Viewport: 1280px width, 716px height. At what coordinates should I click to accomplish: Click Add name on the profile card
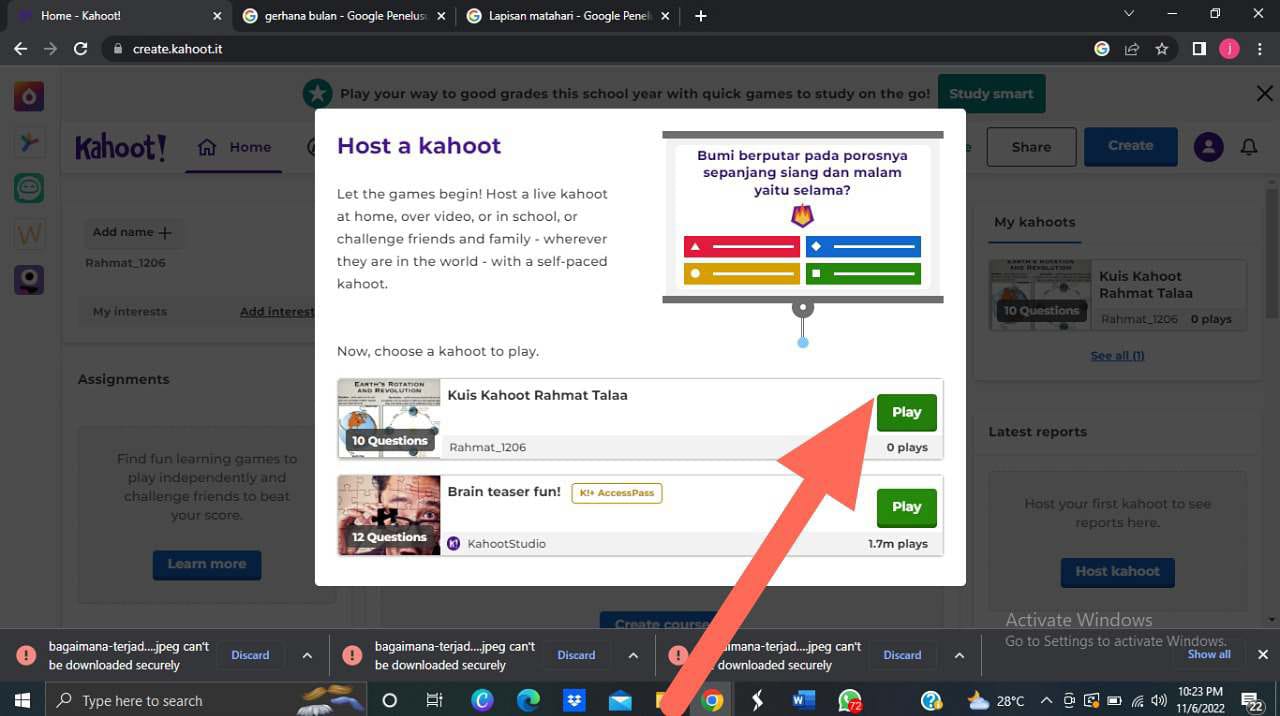(132, 232)
